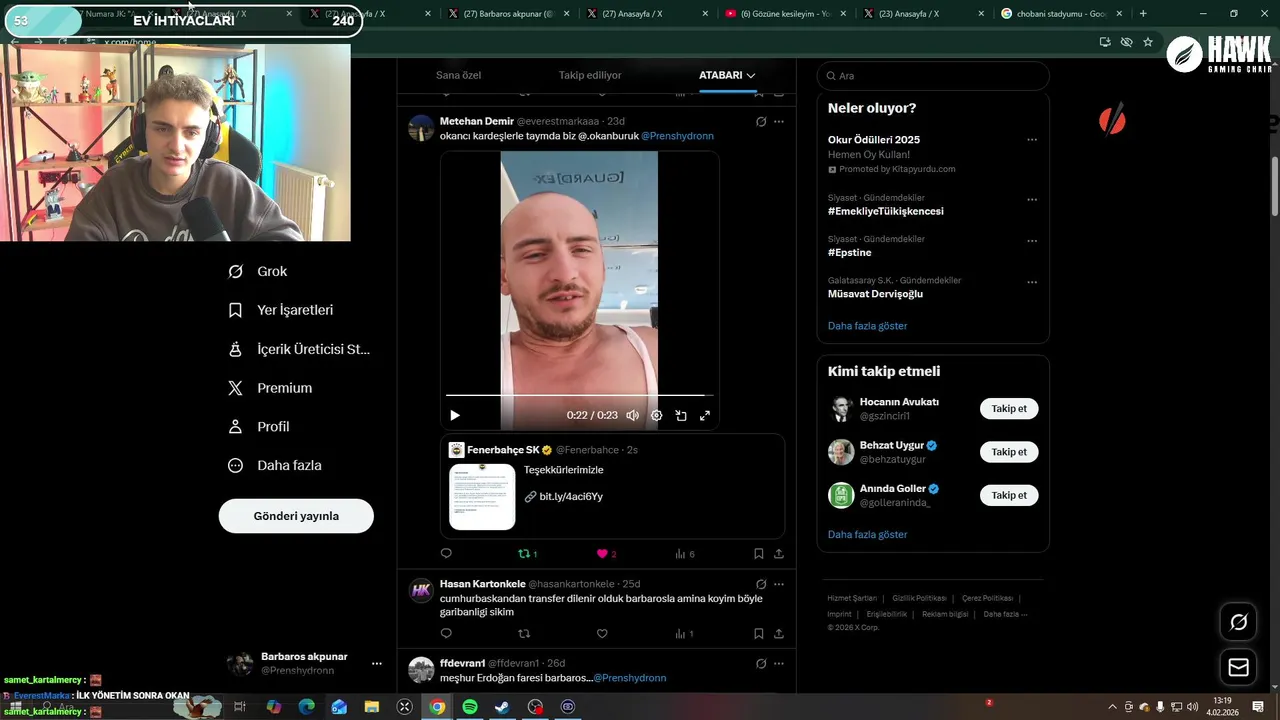Follow Anında Goller
This screenshot has width=1280, height=720.
(x=1009, y=495)
